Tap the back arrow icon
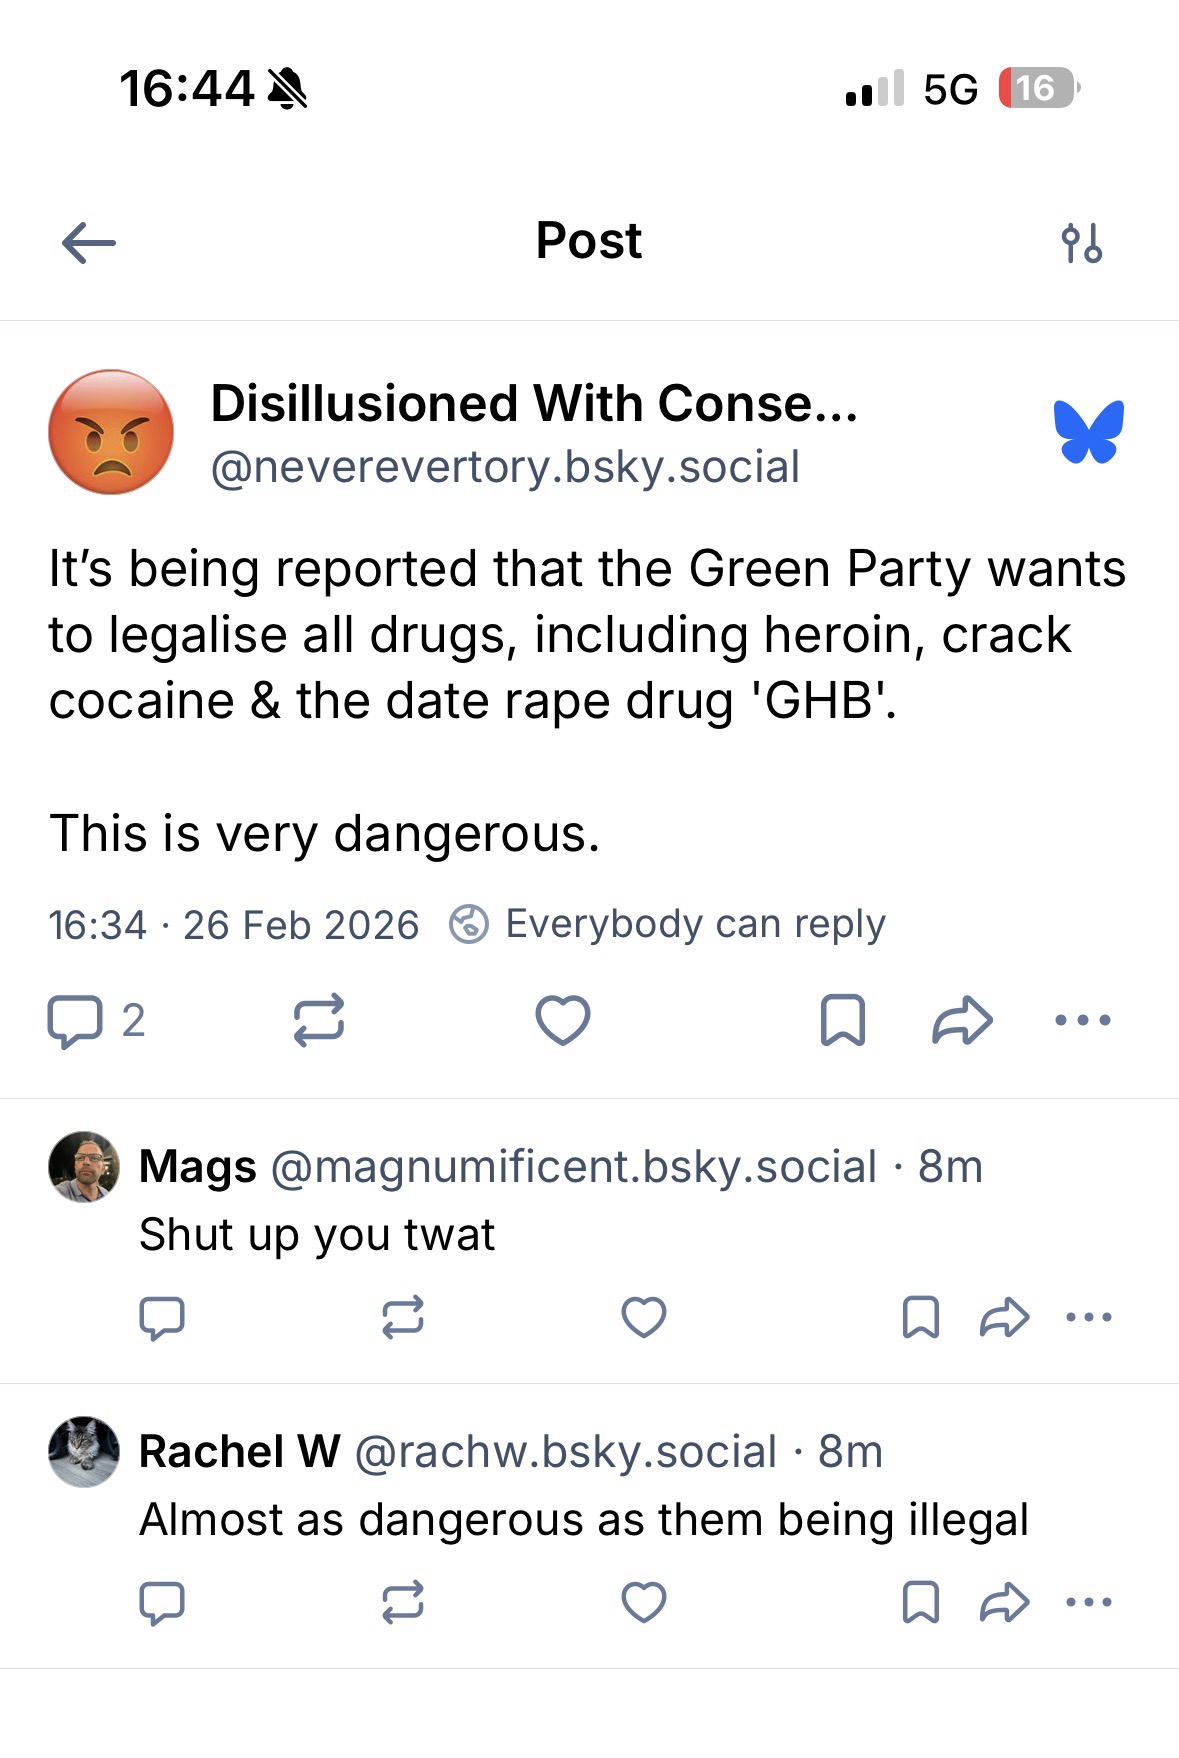 pyautogui.click(x=89, y=243)
